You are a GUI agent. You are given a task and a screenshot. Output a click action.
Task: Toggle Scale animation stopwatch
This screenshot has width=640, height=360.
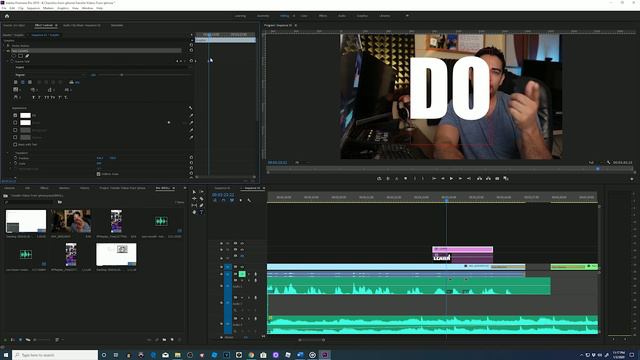pyautogui.click(x=16, y=163)
